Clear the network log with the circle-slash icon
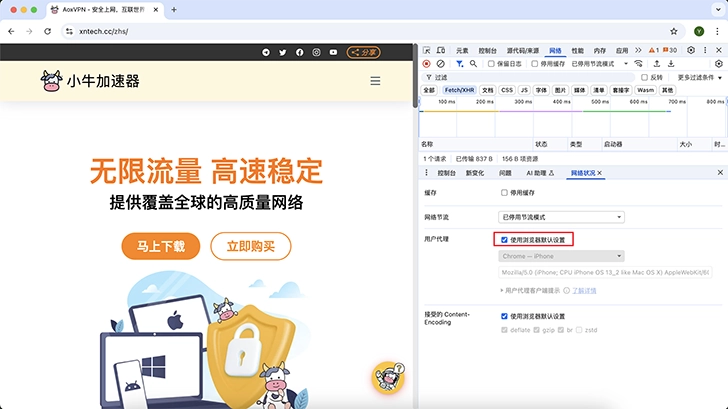This screenshot has width=728, height=409. [441, 64]
